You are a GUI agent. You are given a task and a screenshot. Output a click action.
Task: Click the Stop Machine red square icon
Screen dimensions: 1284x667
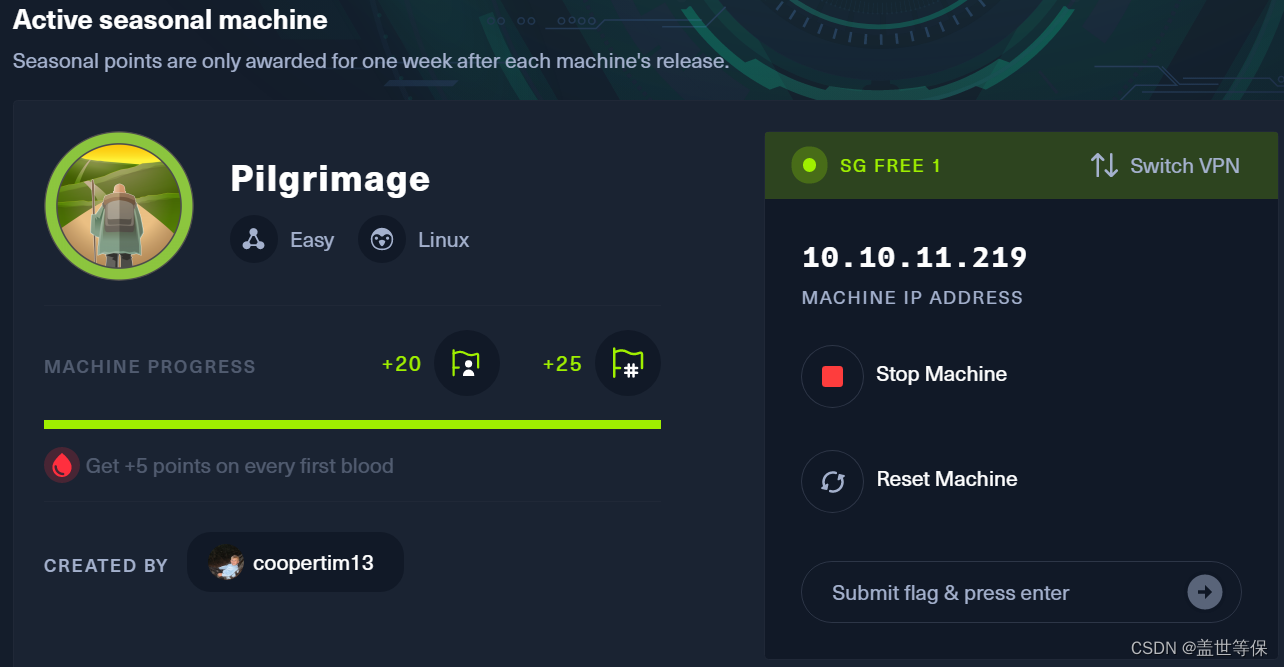pos(832,376)
